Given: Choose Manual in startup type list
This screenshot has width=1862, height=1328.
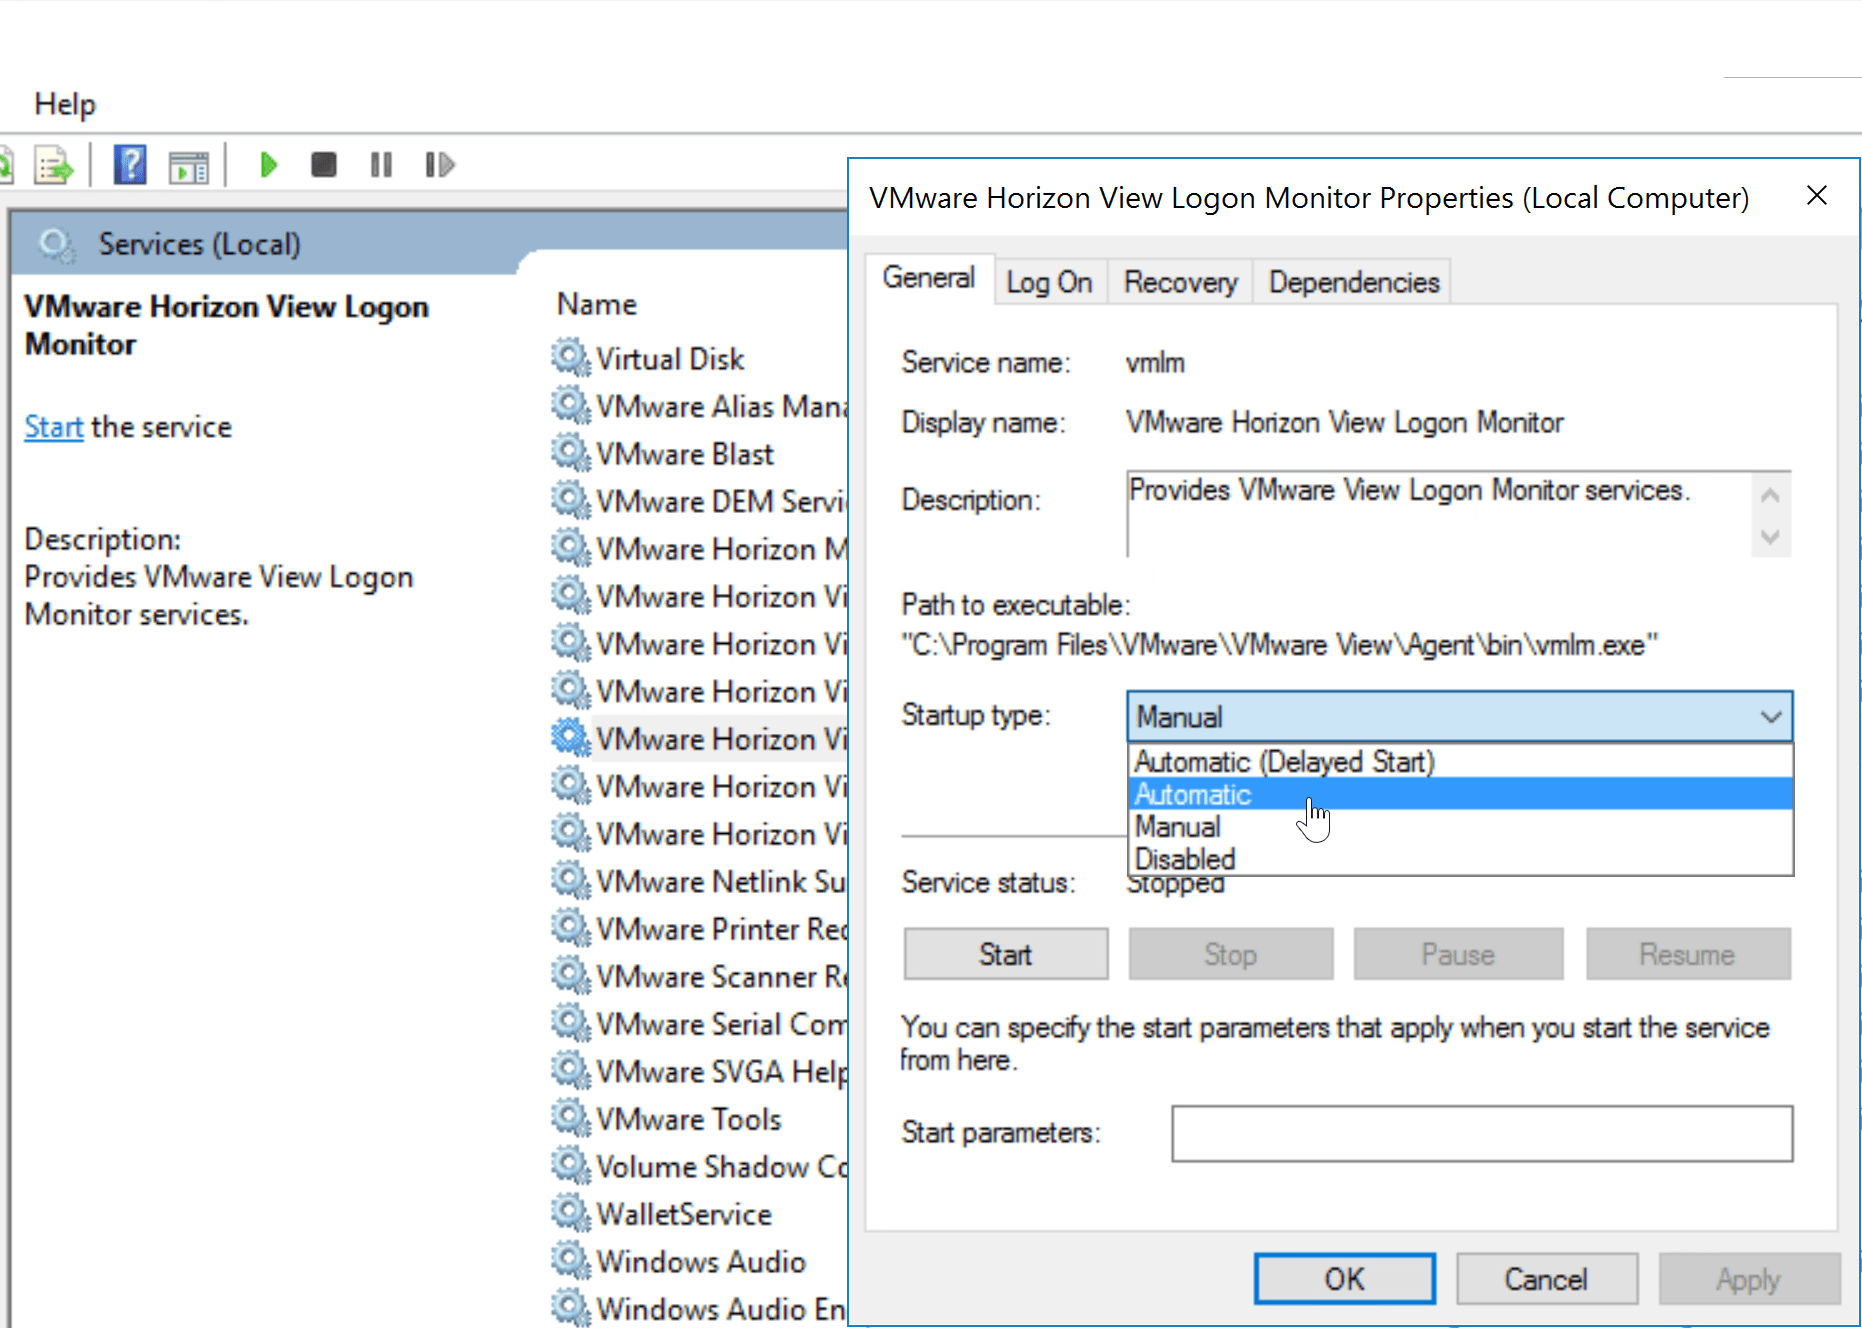Looking at the screenshot, I should pyautogui.click(x=1460, y=827).
